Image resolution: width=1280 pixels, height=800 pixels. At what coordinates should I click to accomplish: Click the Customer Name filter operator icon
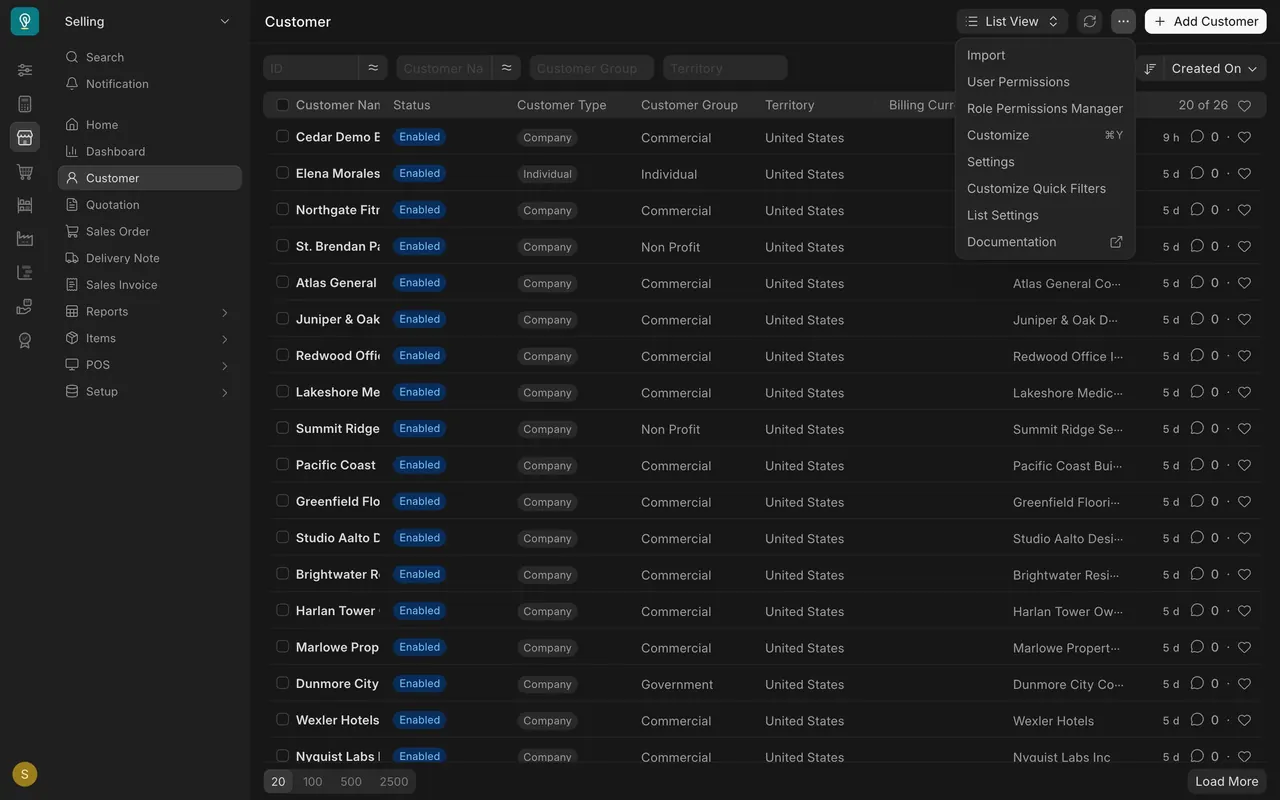(507, 68)
